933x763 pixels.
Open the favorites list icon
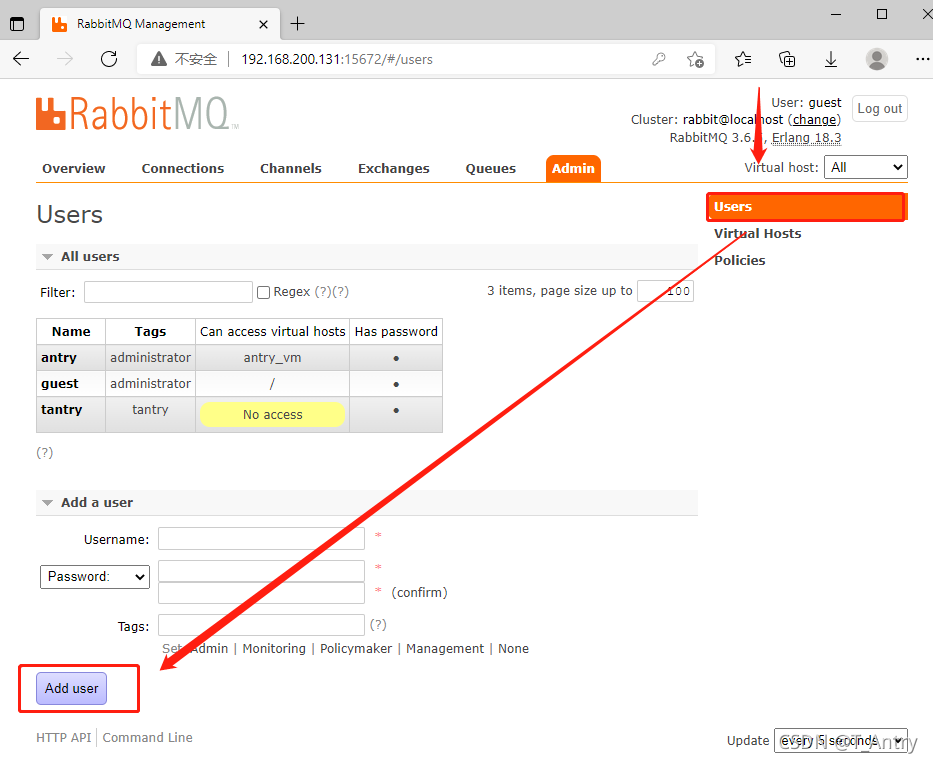[743, 59]
